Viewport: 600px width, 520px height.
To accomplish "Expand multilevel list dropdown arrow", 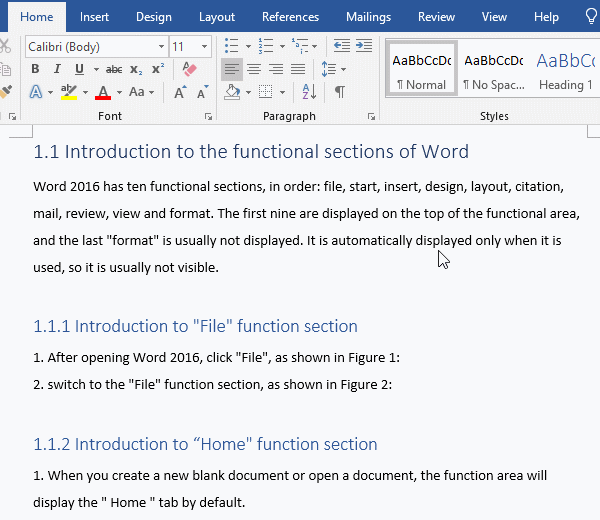I will pos(315,47).
